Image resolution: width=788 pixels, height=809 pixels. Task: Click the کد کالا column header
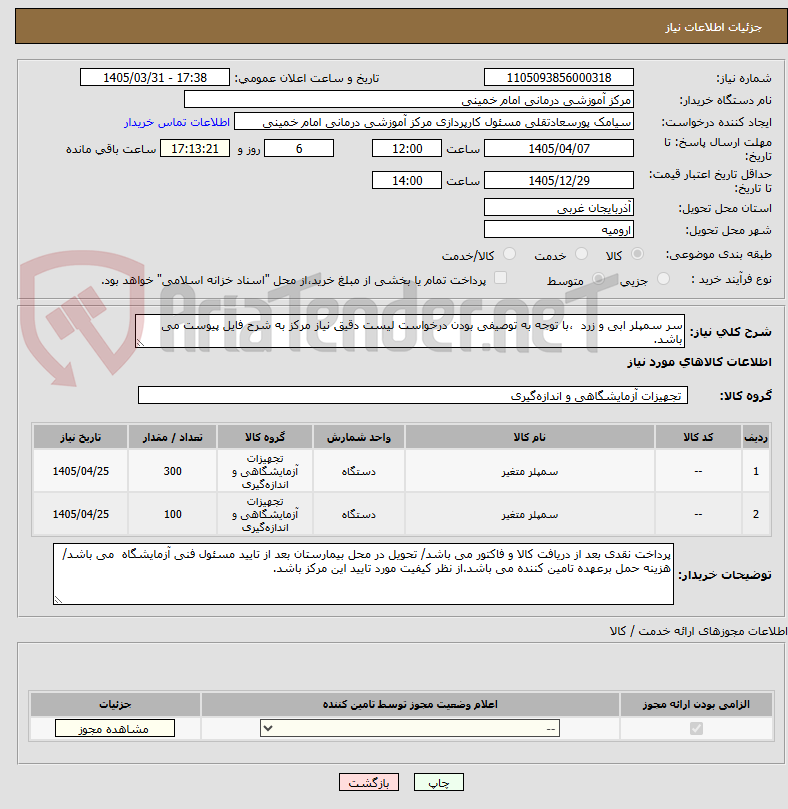click(x=698, y=437)
